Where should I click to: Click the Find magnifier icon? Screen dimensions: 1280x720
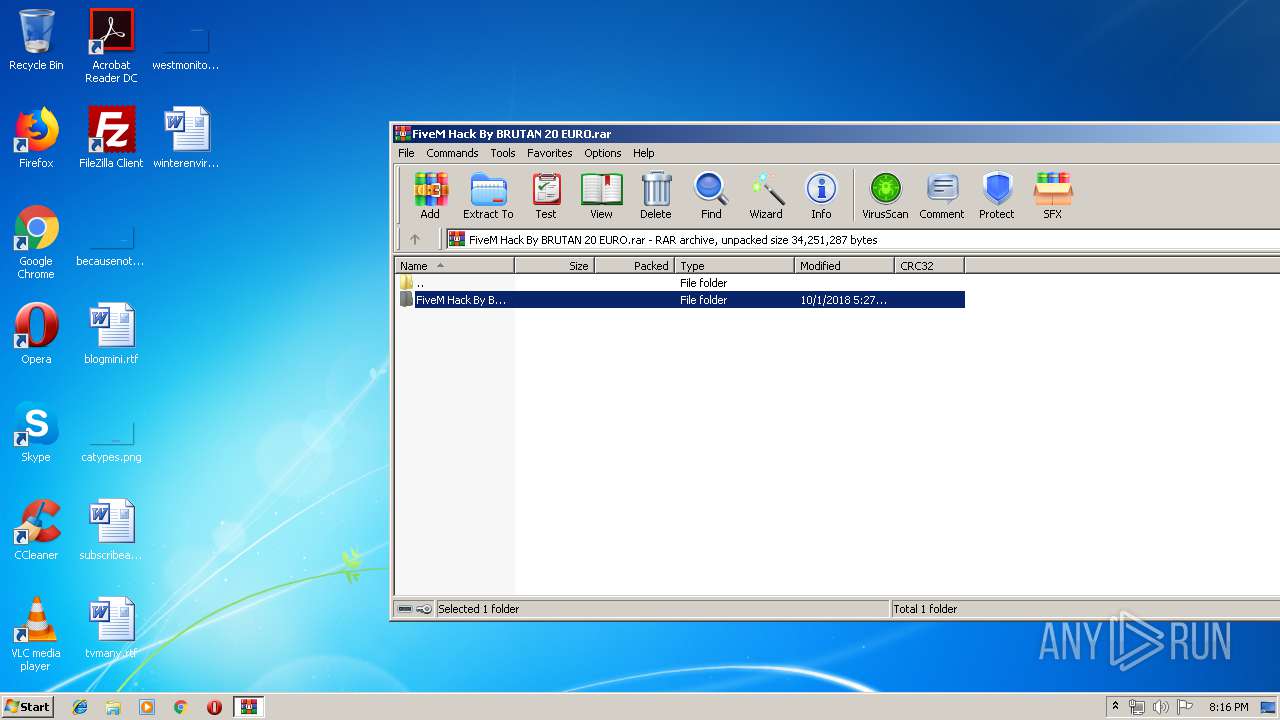[711, 195]
